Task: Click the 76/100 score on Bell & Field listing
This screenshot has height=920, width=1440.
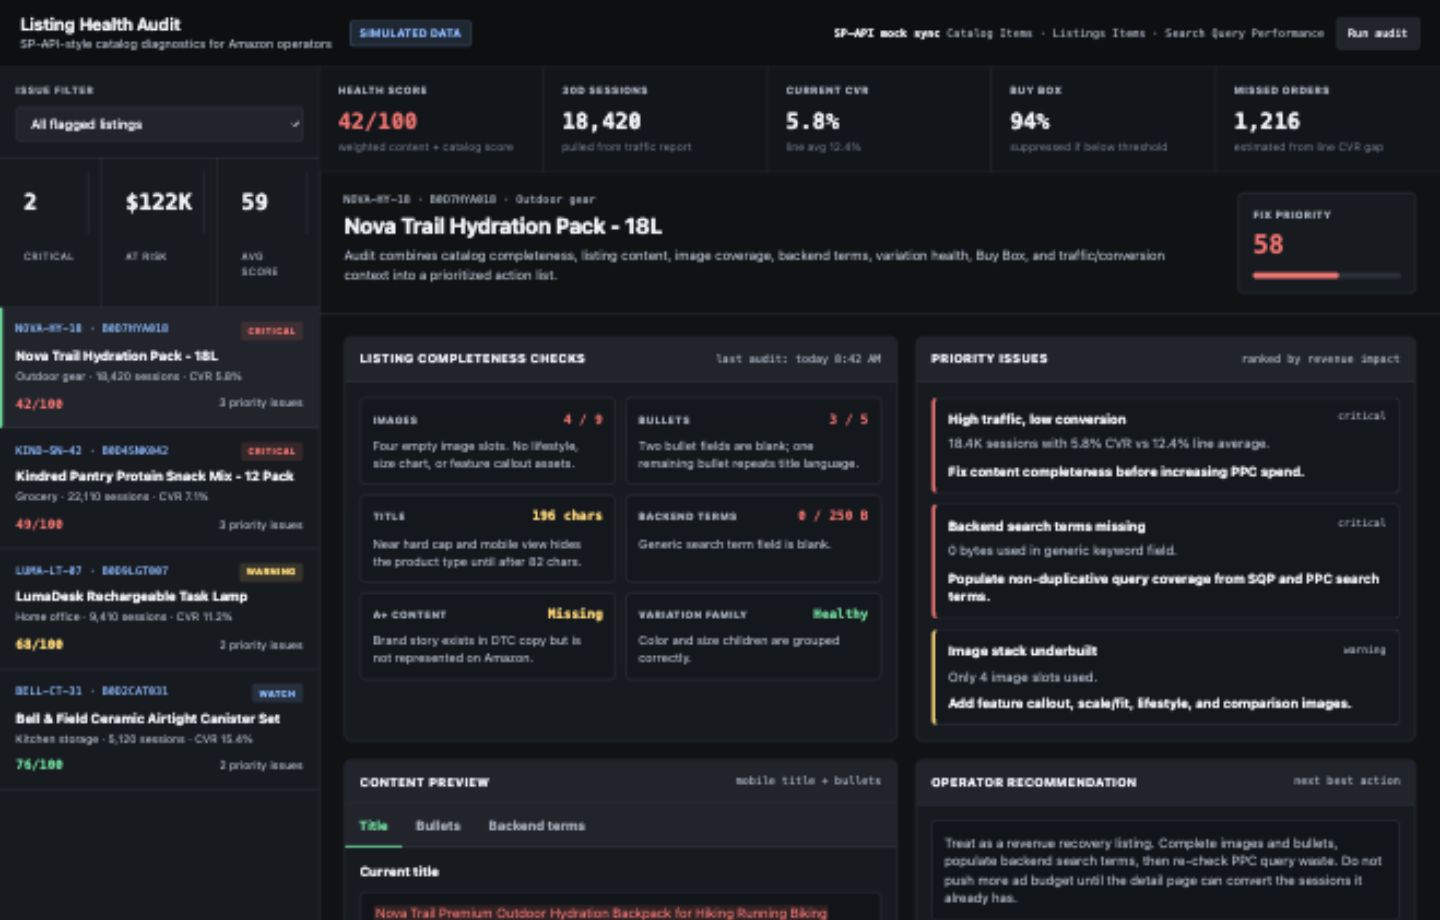Action: pos(39,764)
